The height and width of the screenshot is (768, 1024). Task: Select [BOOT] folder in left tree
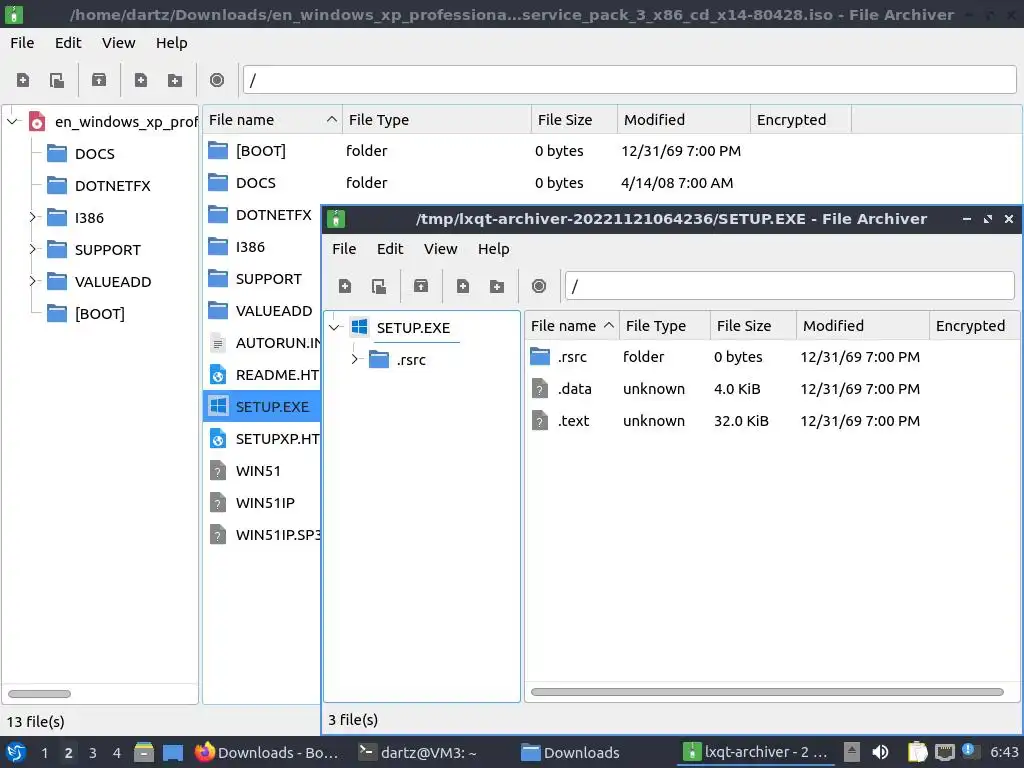(x=99, y=314)
